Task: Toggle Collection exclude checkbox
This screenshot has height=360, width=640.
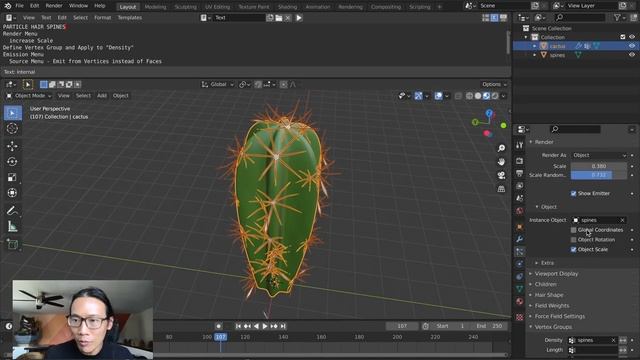Action: pos(622,37)
